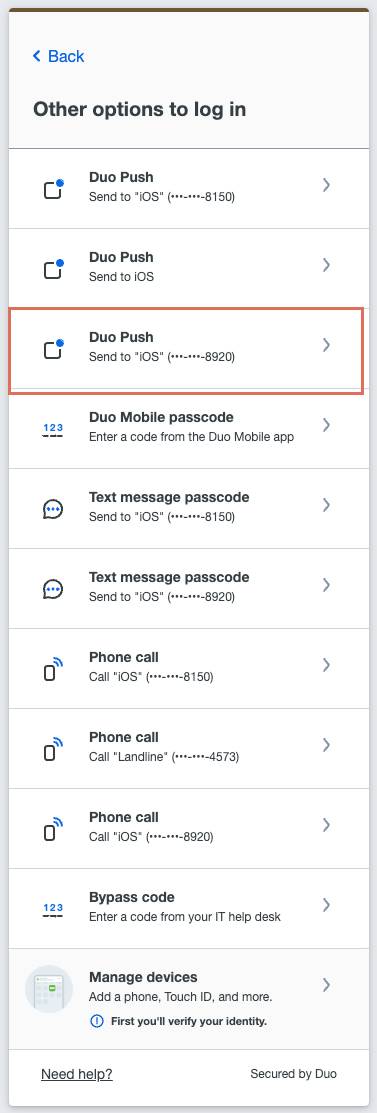Click the chevron on the Duo Push 8920 row
This screenshot has width=377, height=1113.
327,345
